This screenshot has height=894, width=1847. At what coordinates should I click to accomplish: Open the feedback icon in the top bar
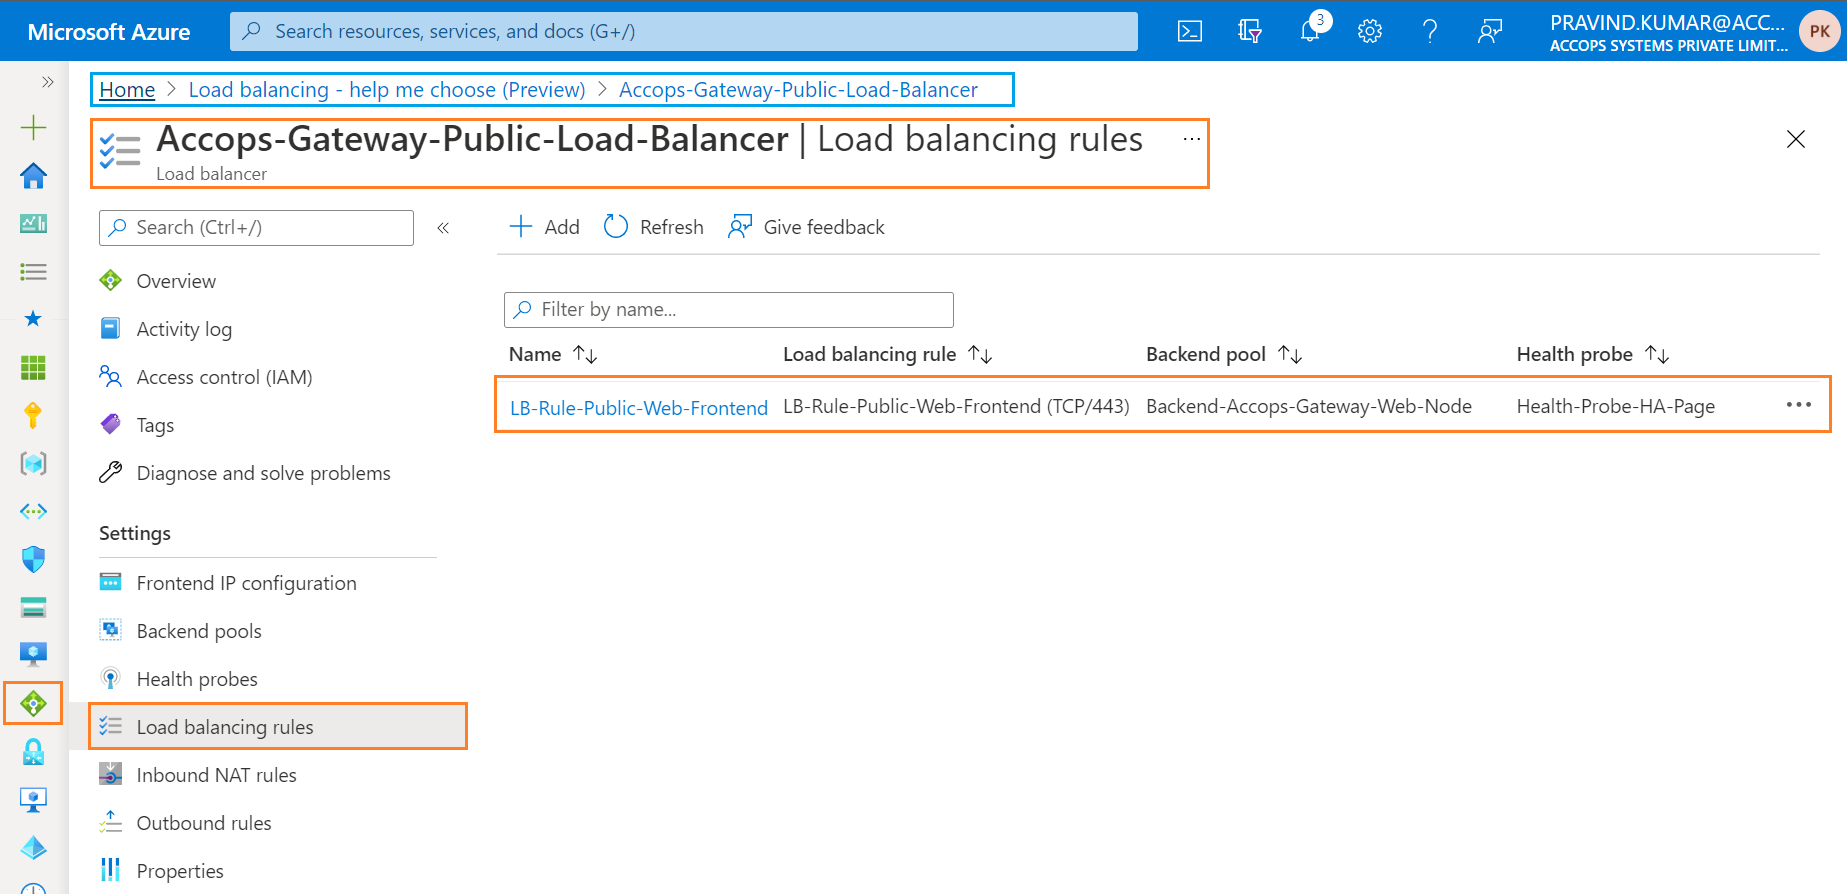[1490, 31]
